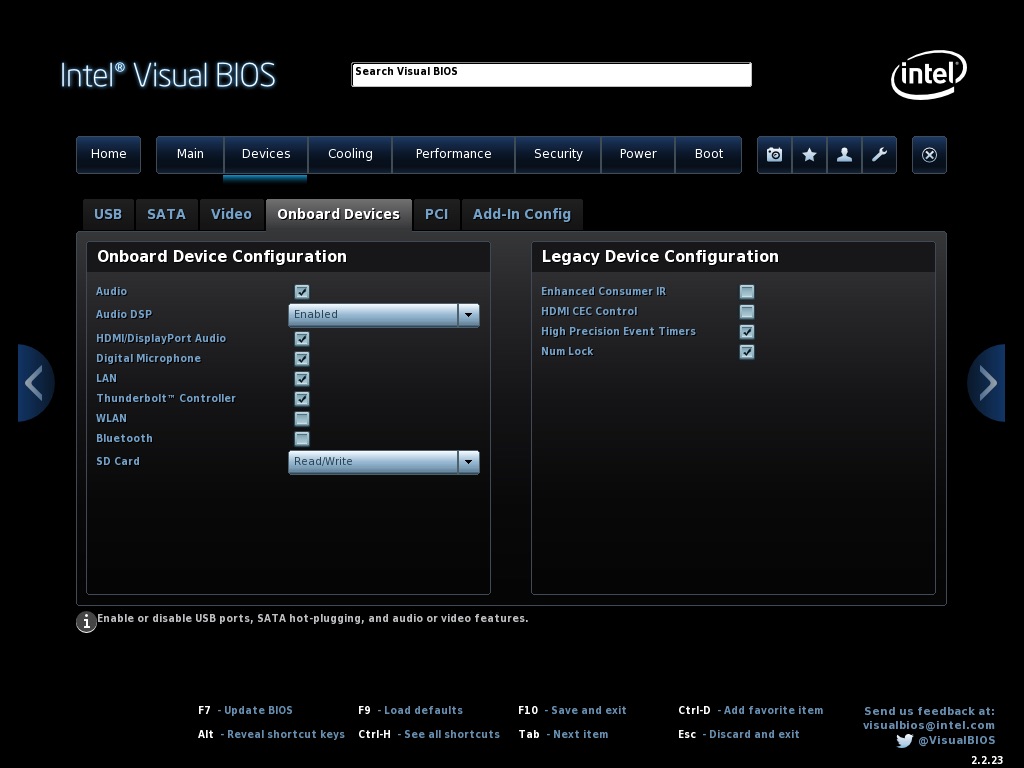Click the Audio DSP Enabled value field

click(373, 315)
